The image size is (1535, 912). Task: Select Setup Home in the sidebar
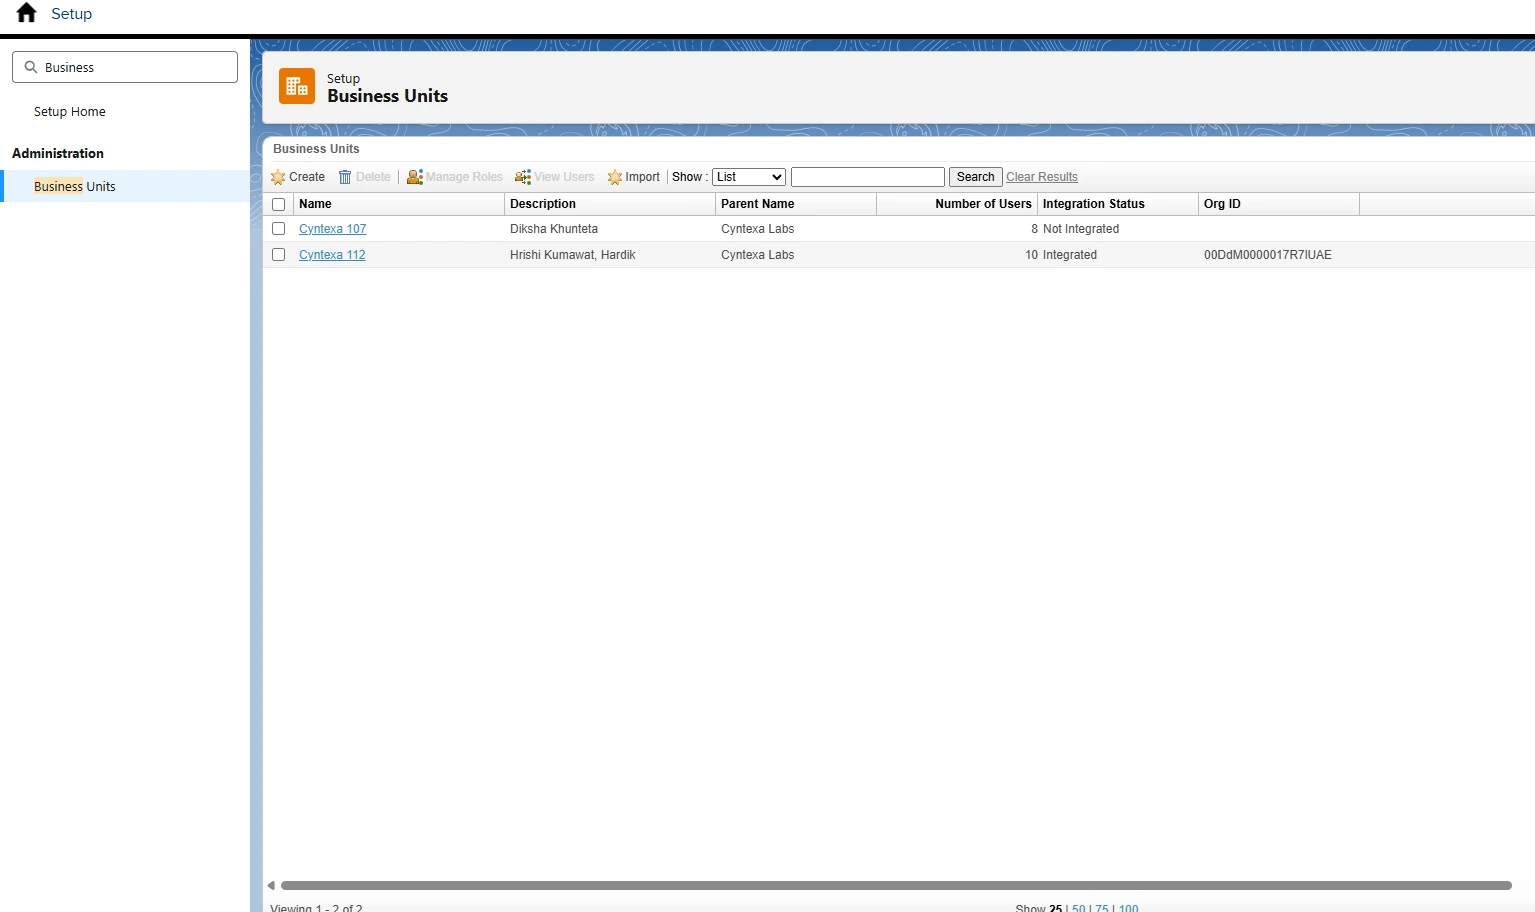[x=69, y=111]
